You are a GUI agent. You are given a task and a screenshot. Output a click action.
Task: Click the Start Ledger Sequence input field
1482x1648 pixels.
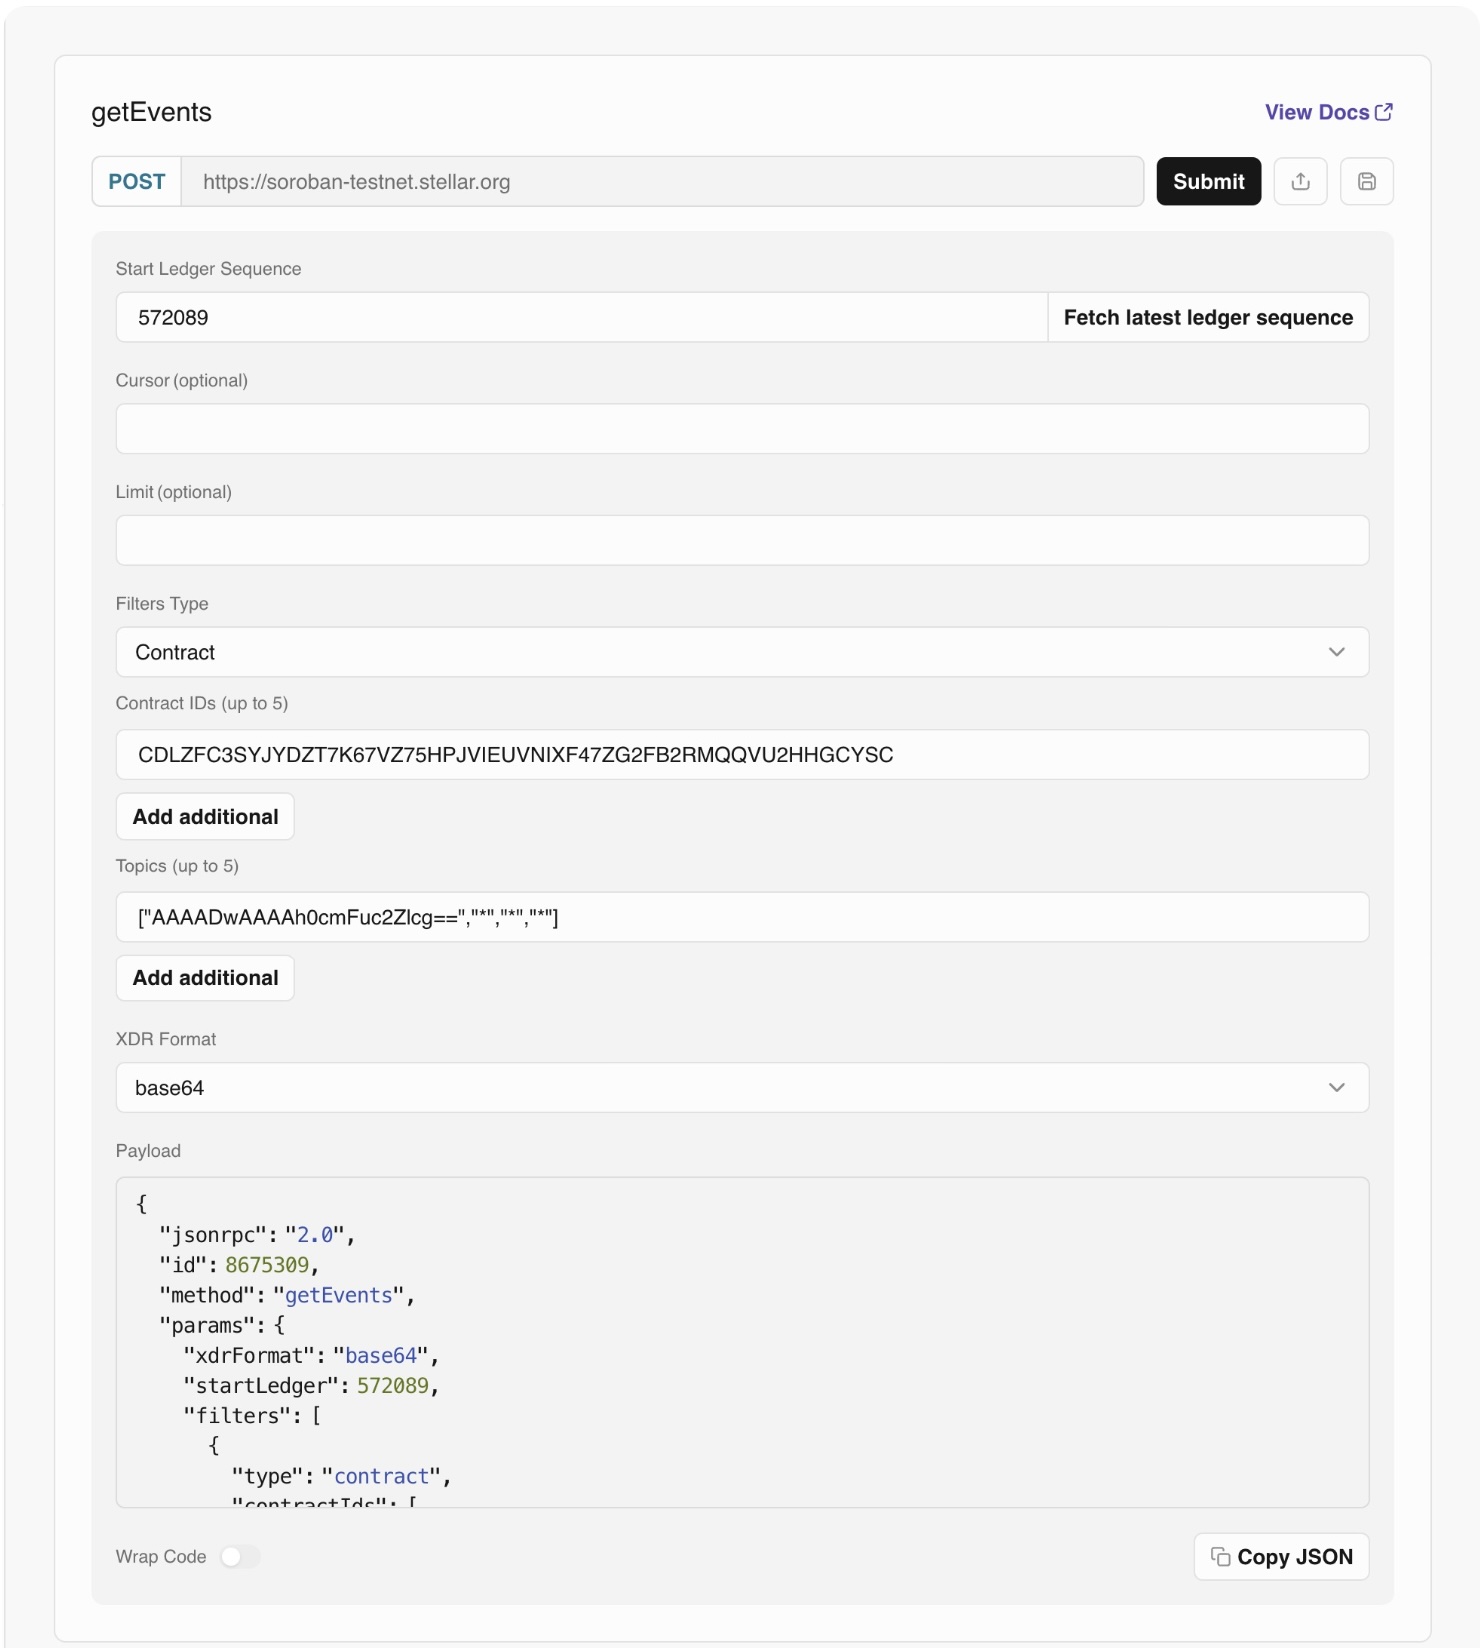580,317
